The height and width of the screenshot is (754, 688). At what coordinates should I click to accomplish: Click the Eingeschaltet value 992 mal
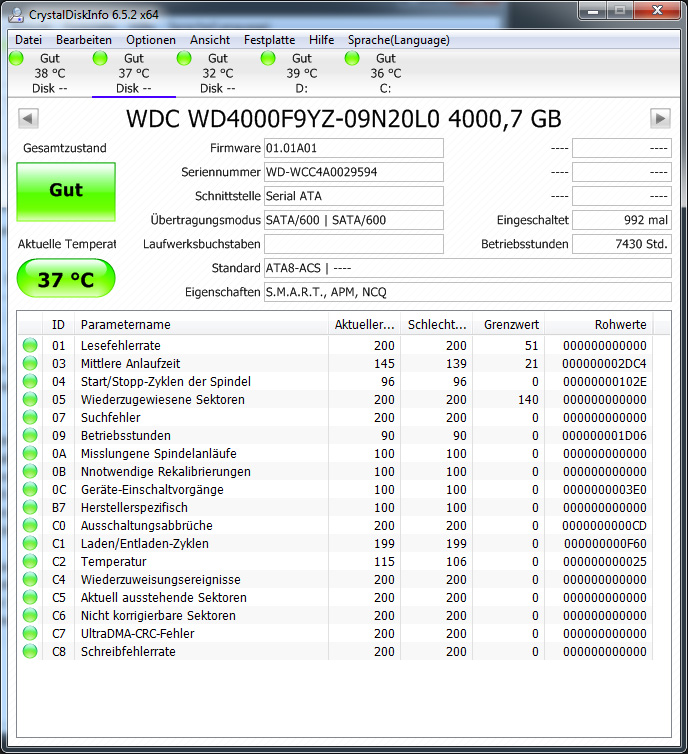[622, 220]
